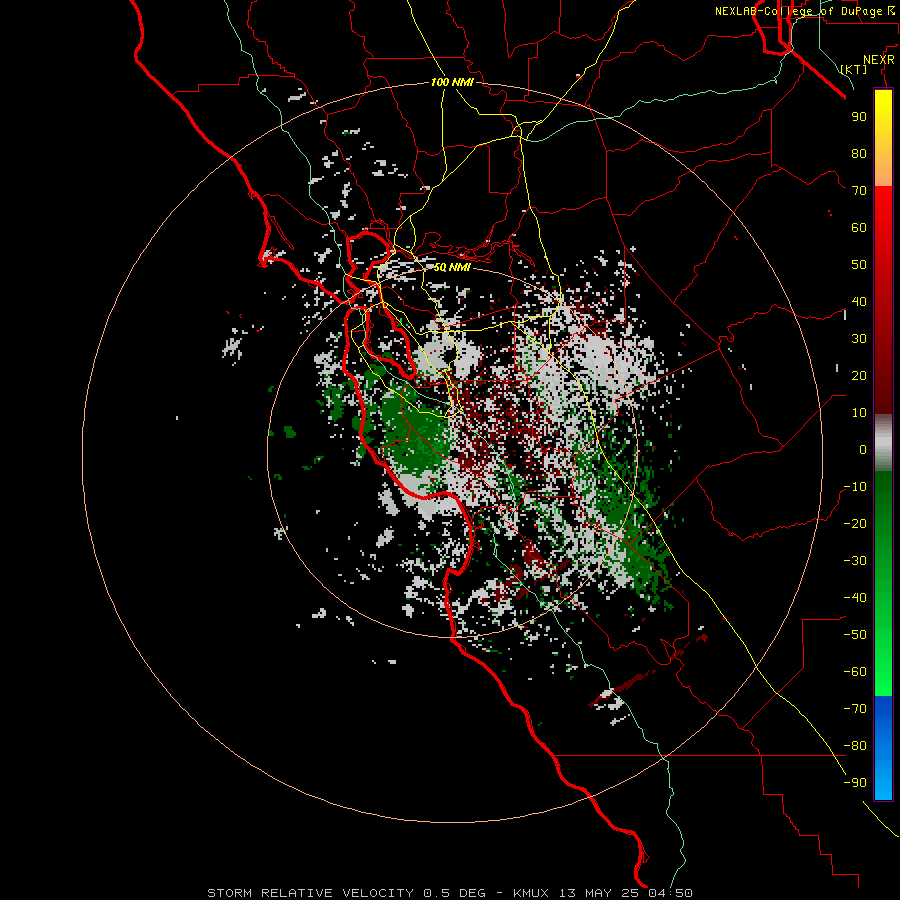The image size is (900, 900).
Task: Select the -20 value on the velocity scale
Action: (x=855, y=524)
